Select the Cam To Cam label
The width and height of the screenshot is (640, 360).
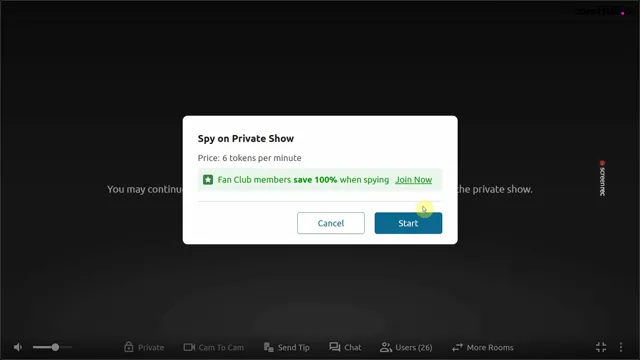click(221, 347)
